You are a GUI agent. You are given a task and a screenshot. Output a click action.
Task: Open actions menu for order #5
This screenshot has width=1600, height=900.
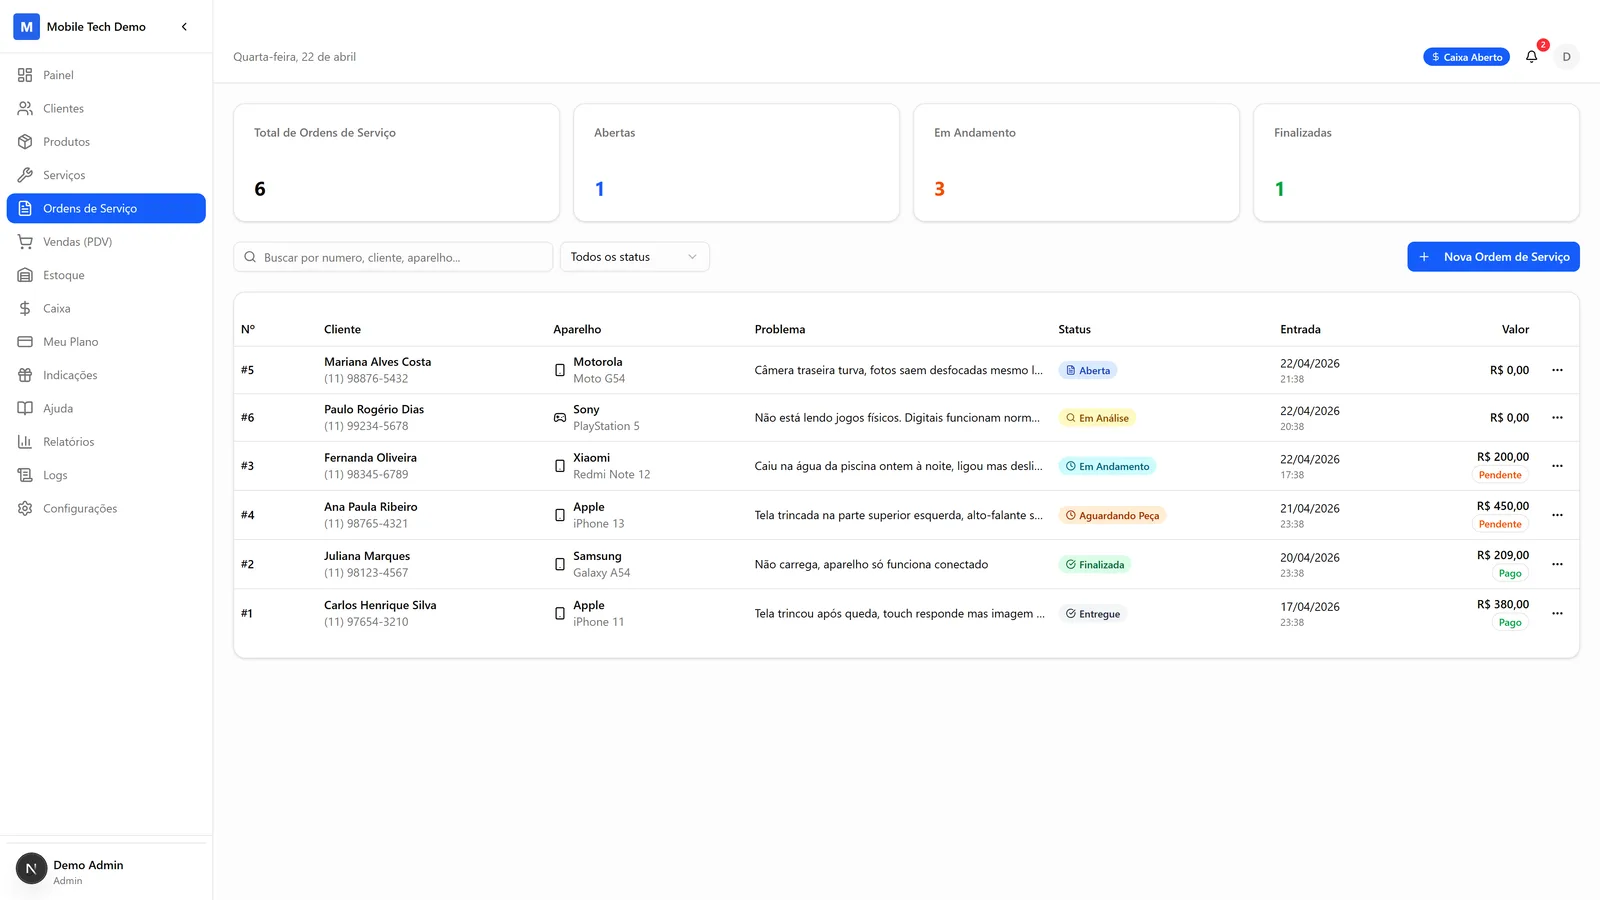click(x=1557, y=370)
